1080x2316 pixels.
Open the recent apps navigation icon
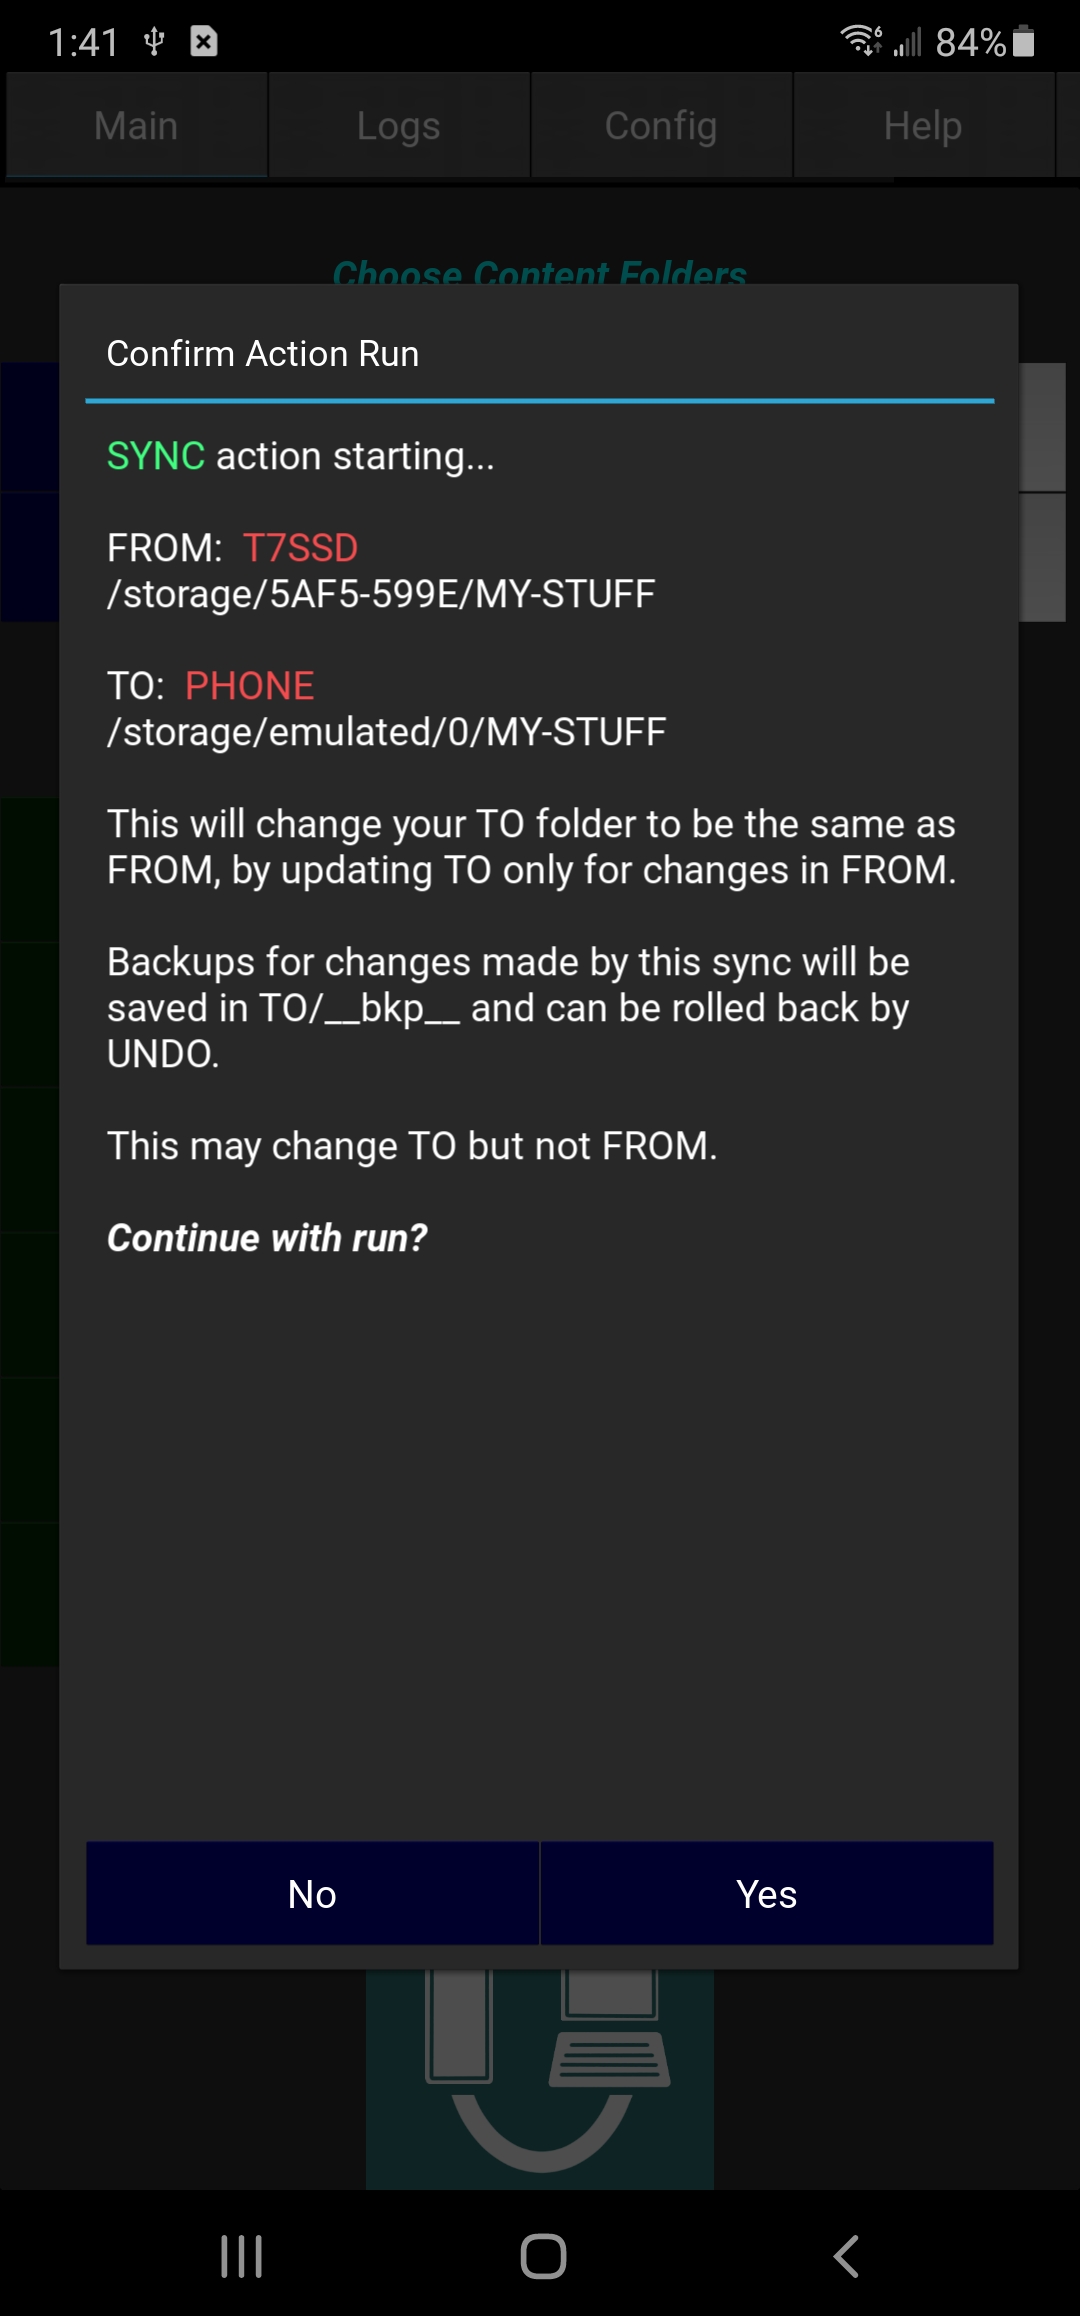pos(241,2256)
